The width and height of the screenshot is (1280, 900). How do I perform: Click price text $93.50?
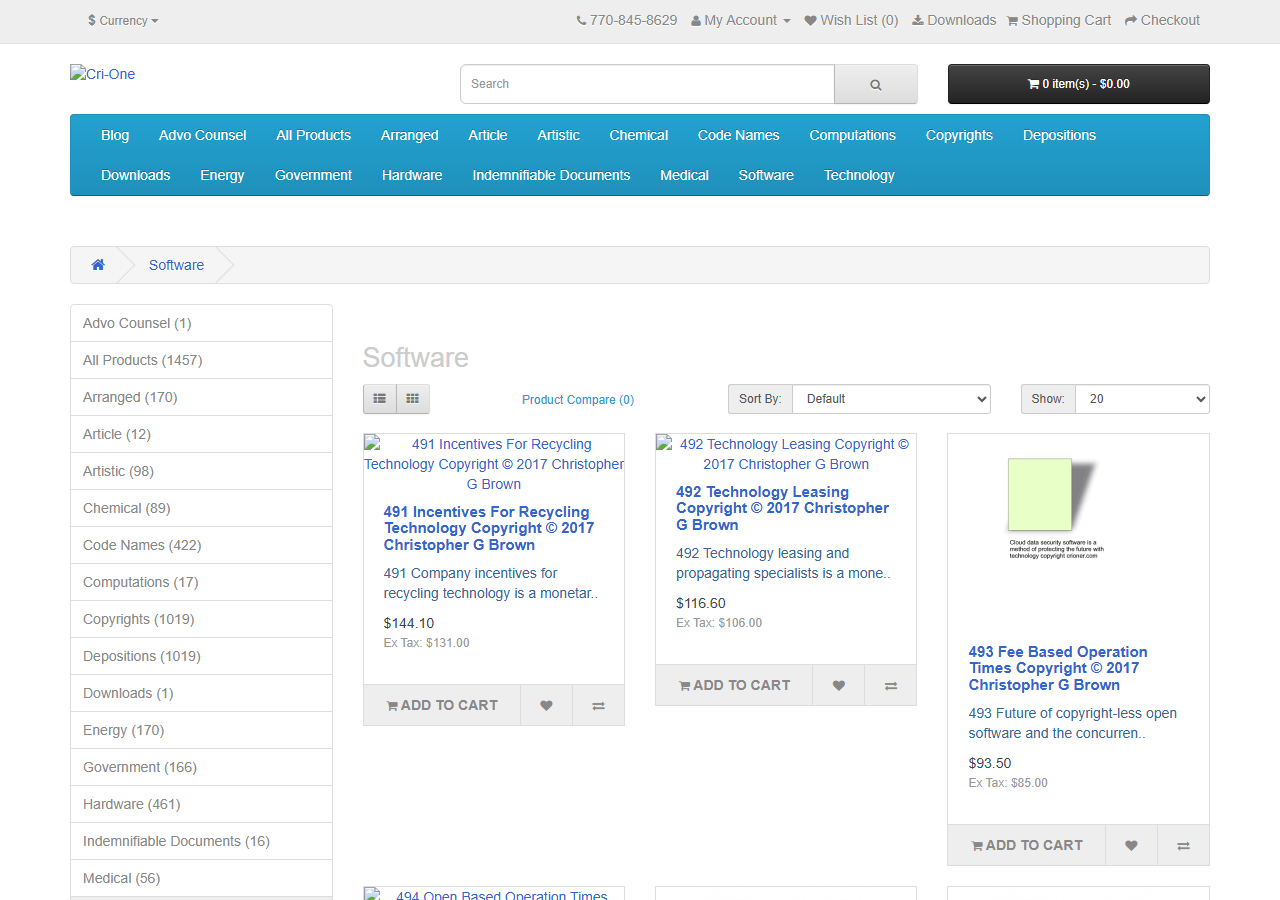pos(990,763)
